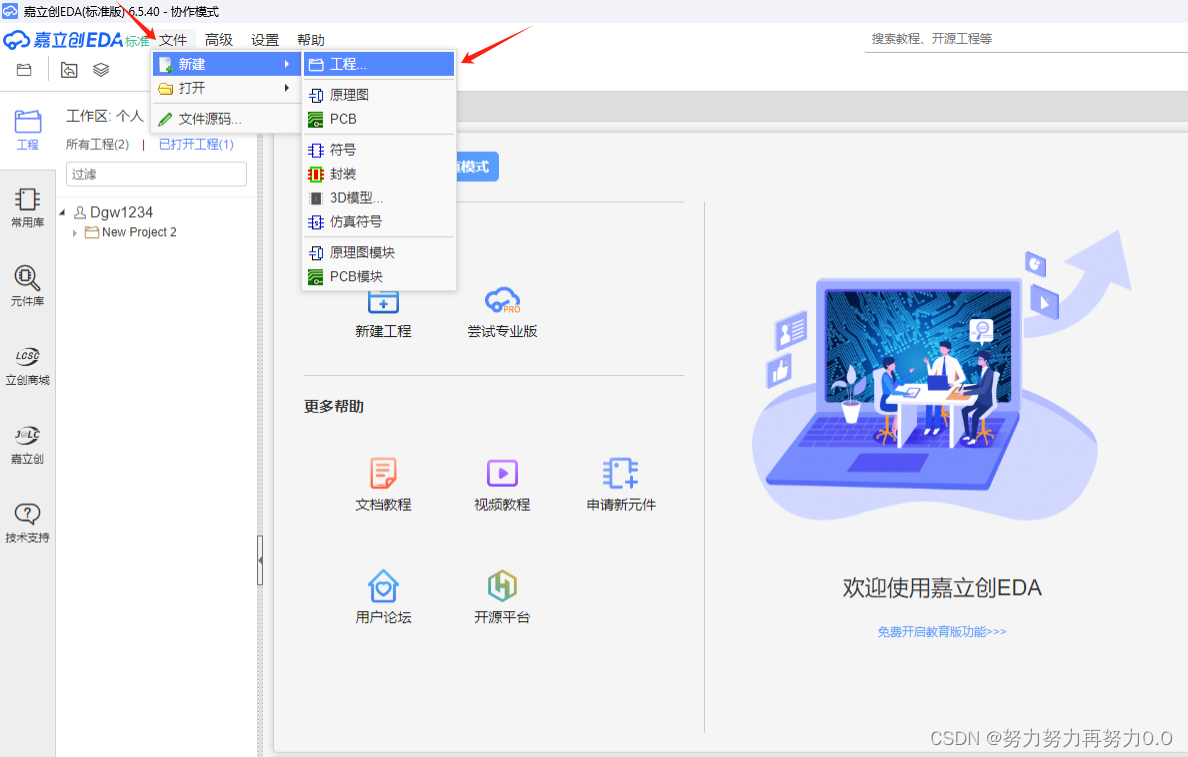Create a new 封装 from submenu
1188x757 pixels.
pos(379,174)
